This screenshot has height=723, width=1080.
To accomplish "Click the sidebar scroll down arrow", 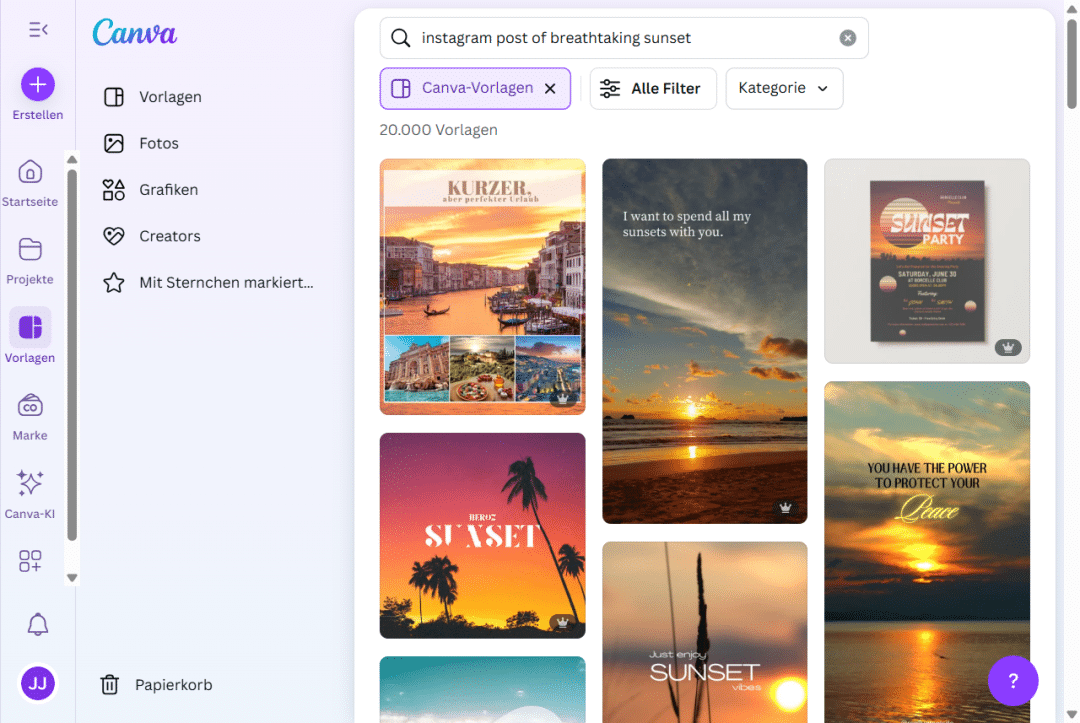I will pos(72,578).
